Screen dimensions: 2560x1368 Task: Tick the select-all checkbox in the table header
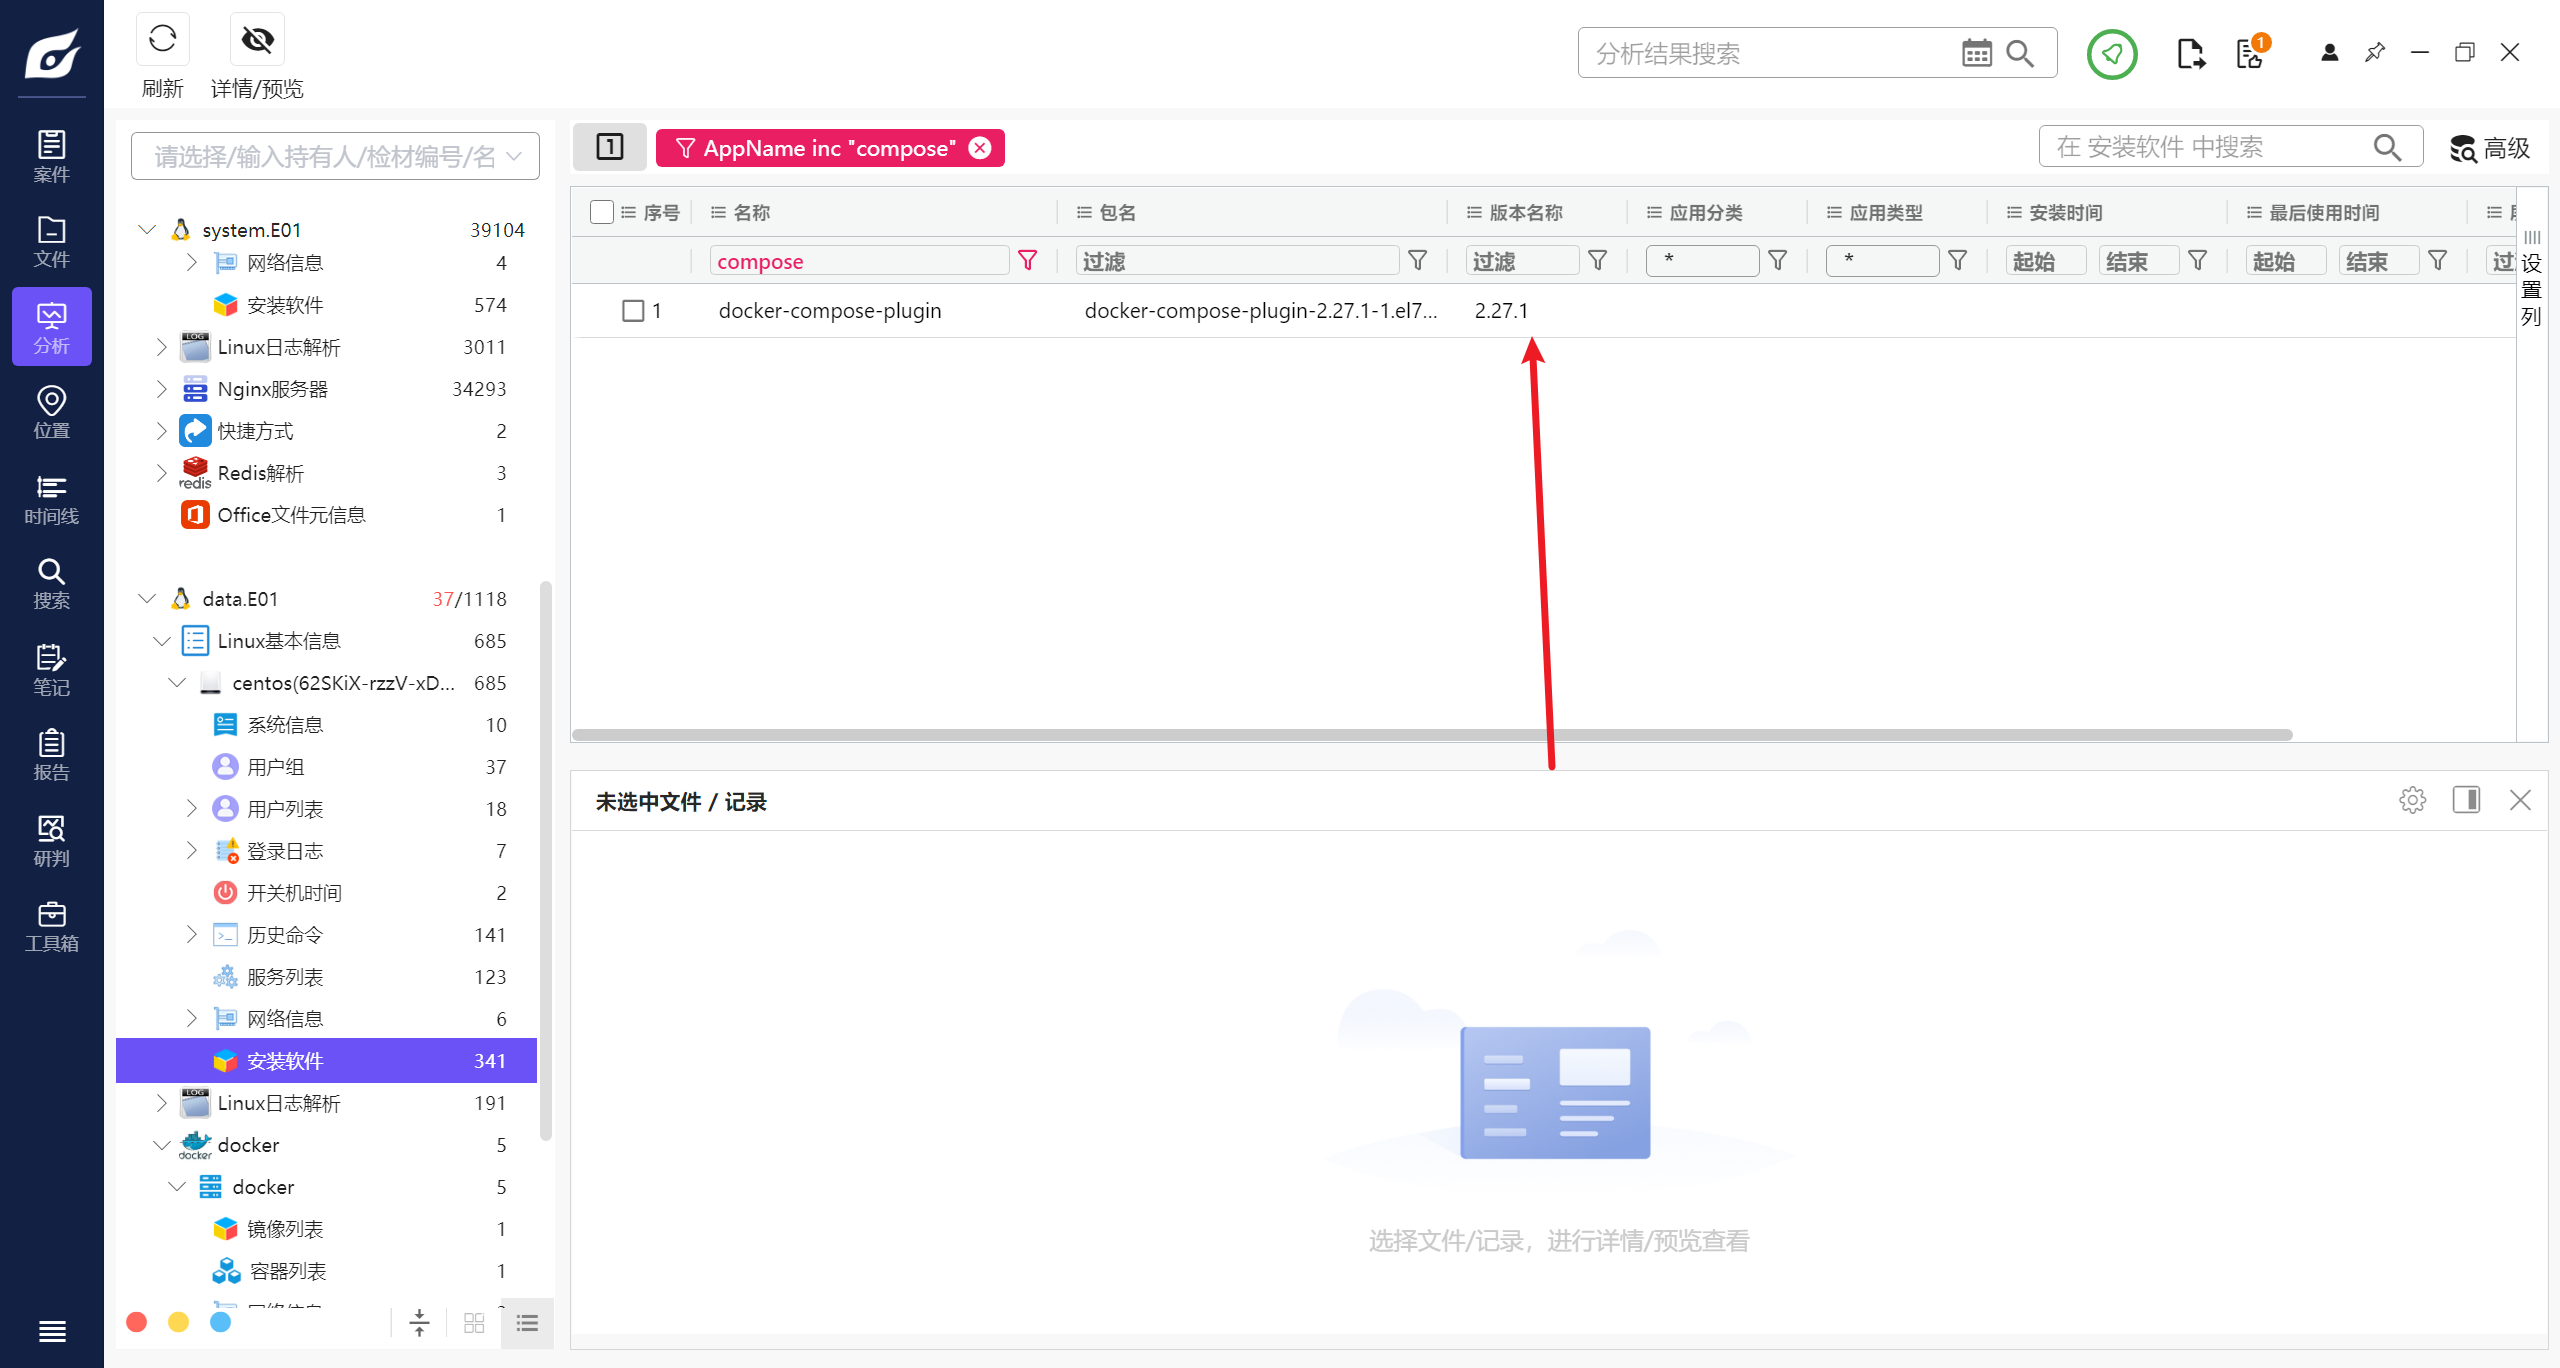pos(601,212)
